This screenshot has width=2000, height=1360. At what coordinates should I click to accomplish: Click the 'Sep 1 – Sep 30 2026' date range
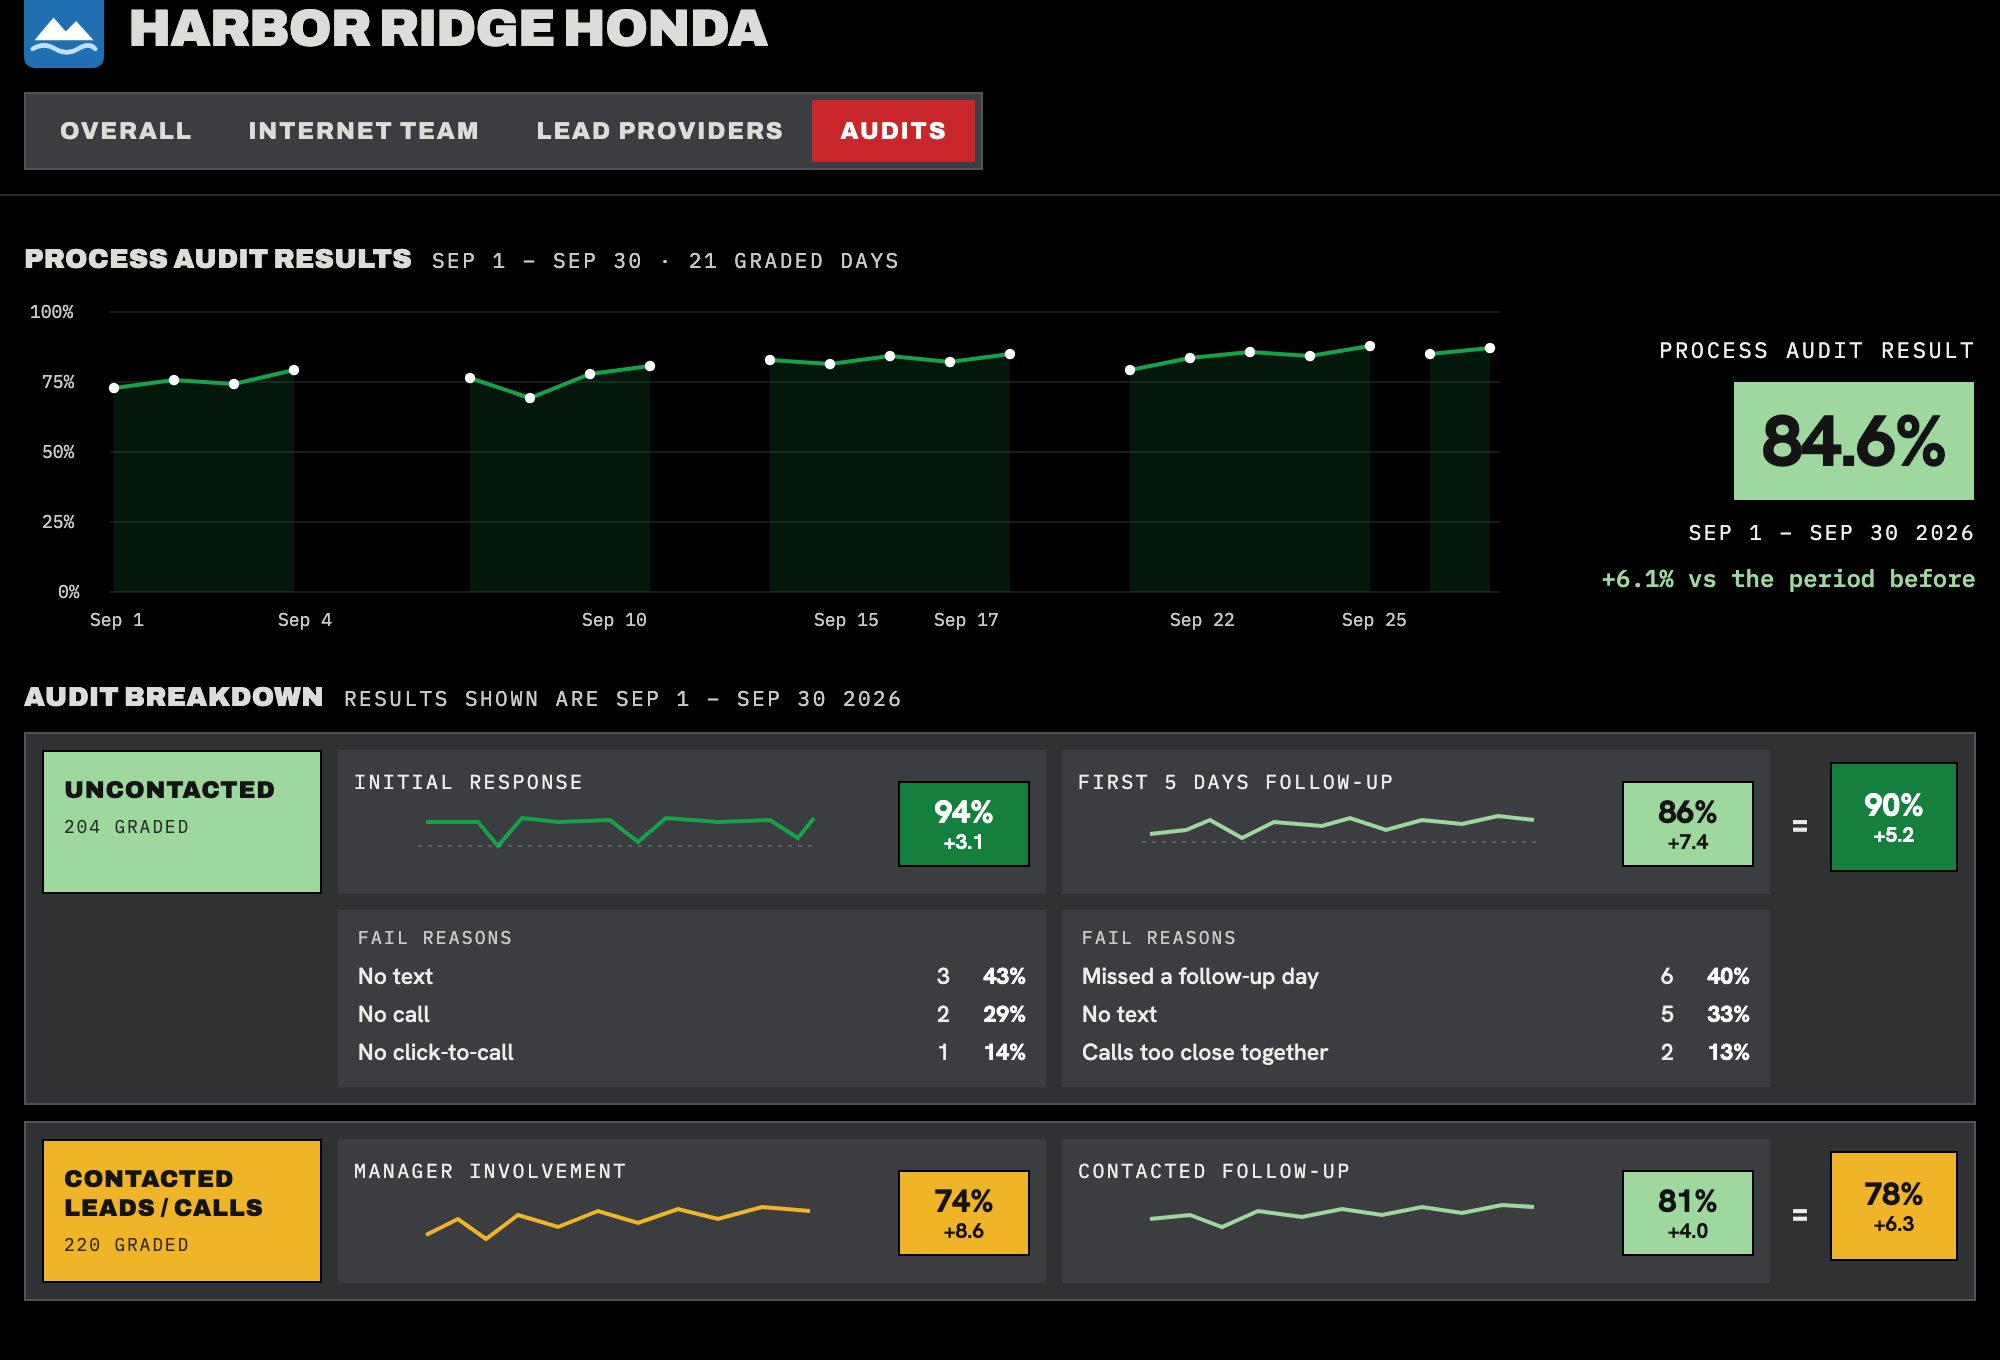coord(1831,533)
